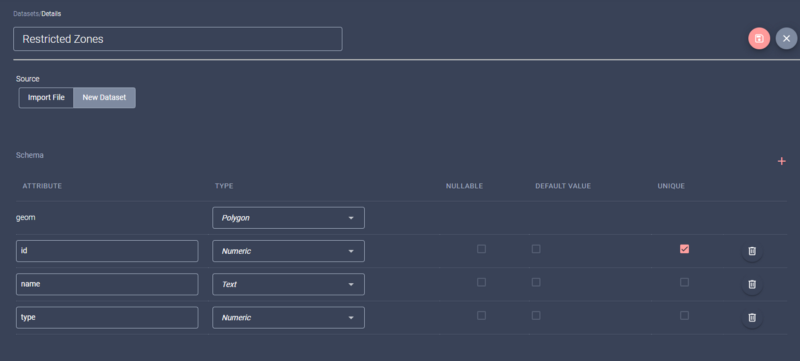The image size is (800, 361).
Task: Select the Import File source option
Action: pyautogui.click(x=46, y=97)
